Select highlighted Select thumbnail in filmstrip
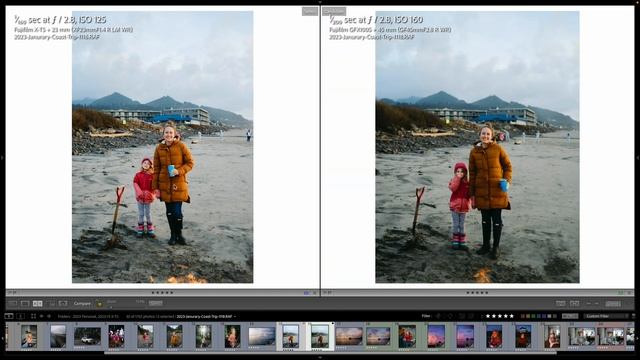 coord(291,336)
